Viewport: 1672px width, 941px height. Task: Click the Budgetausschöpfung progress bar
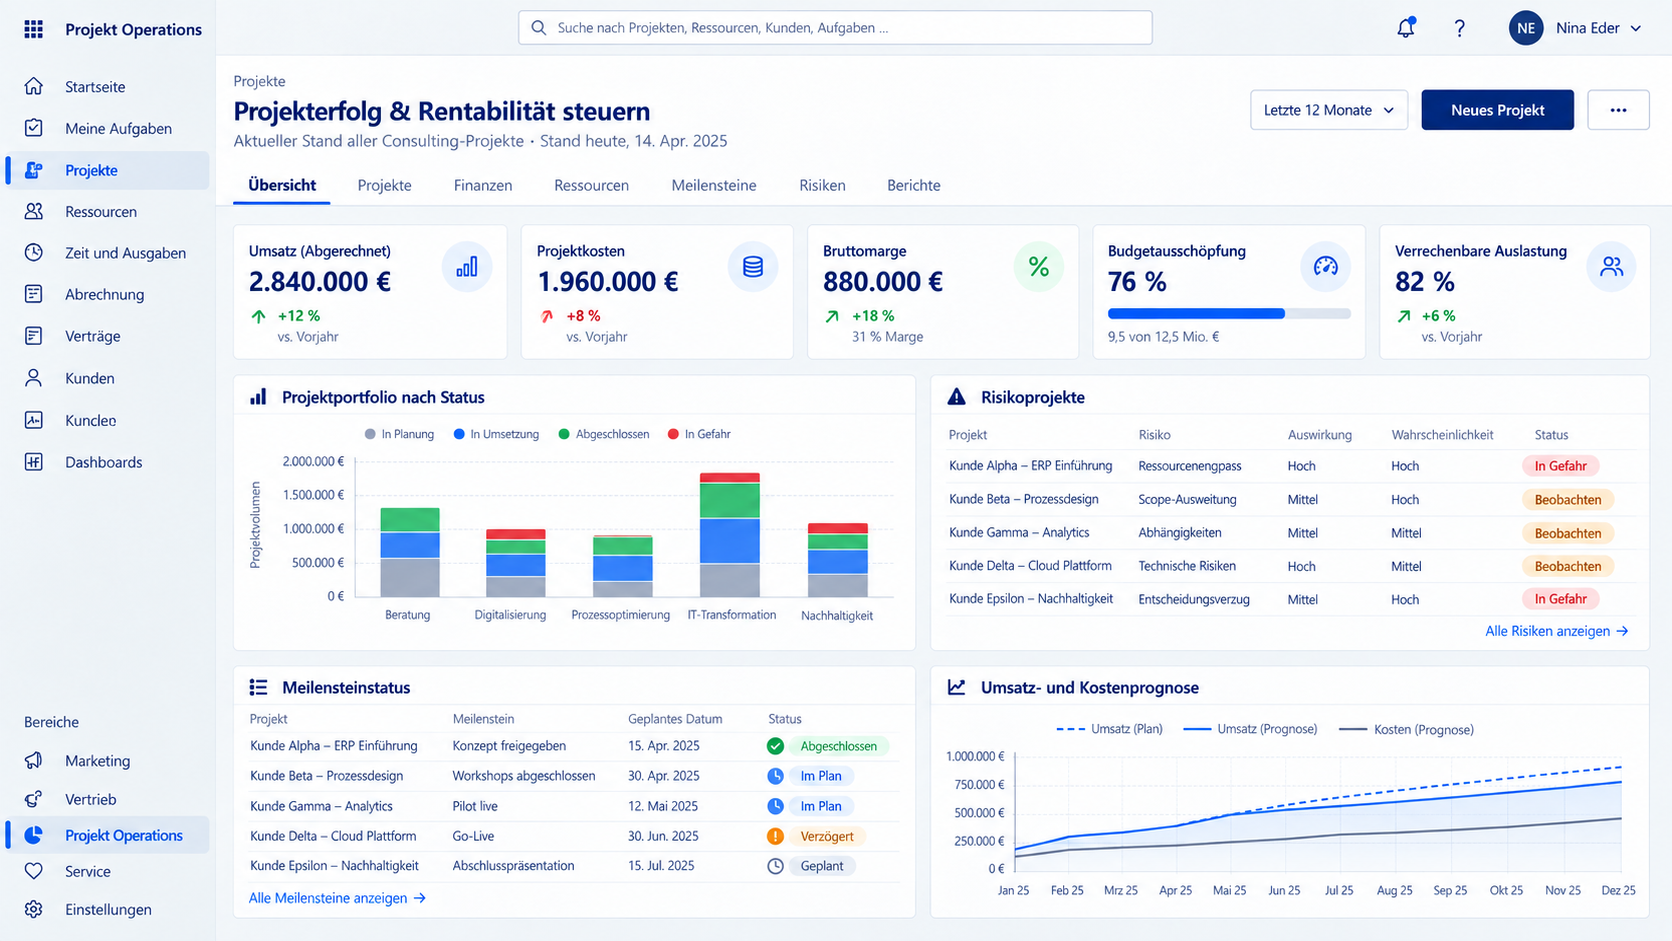(1229, 314)
